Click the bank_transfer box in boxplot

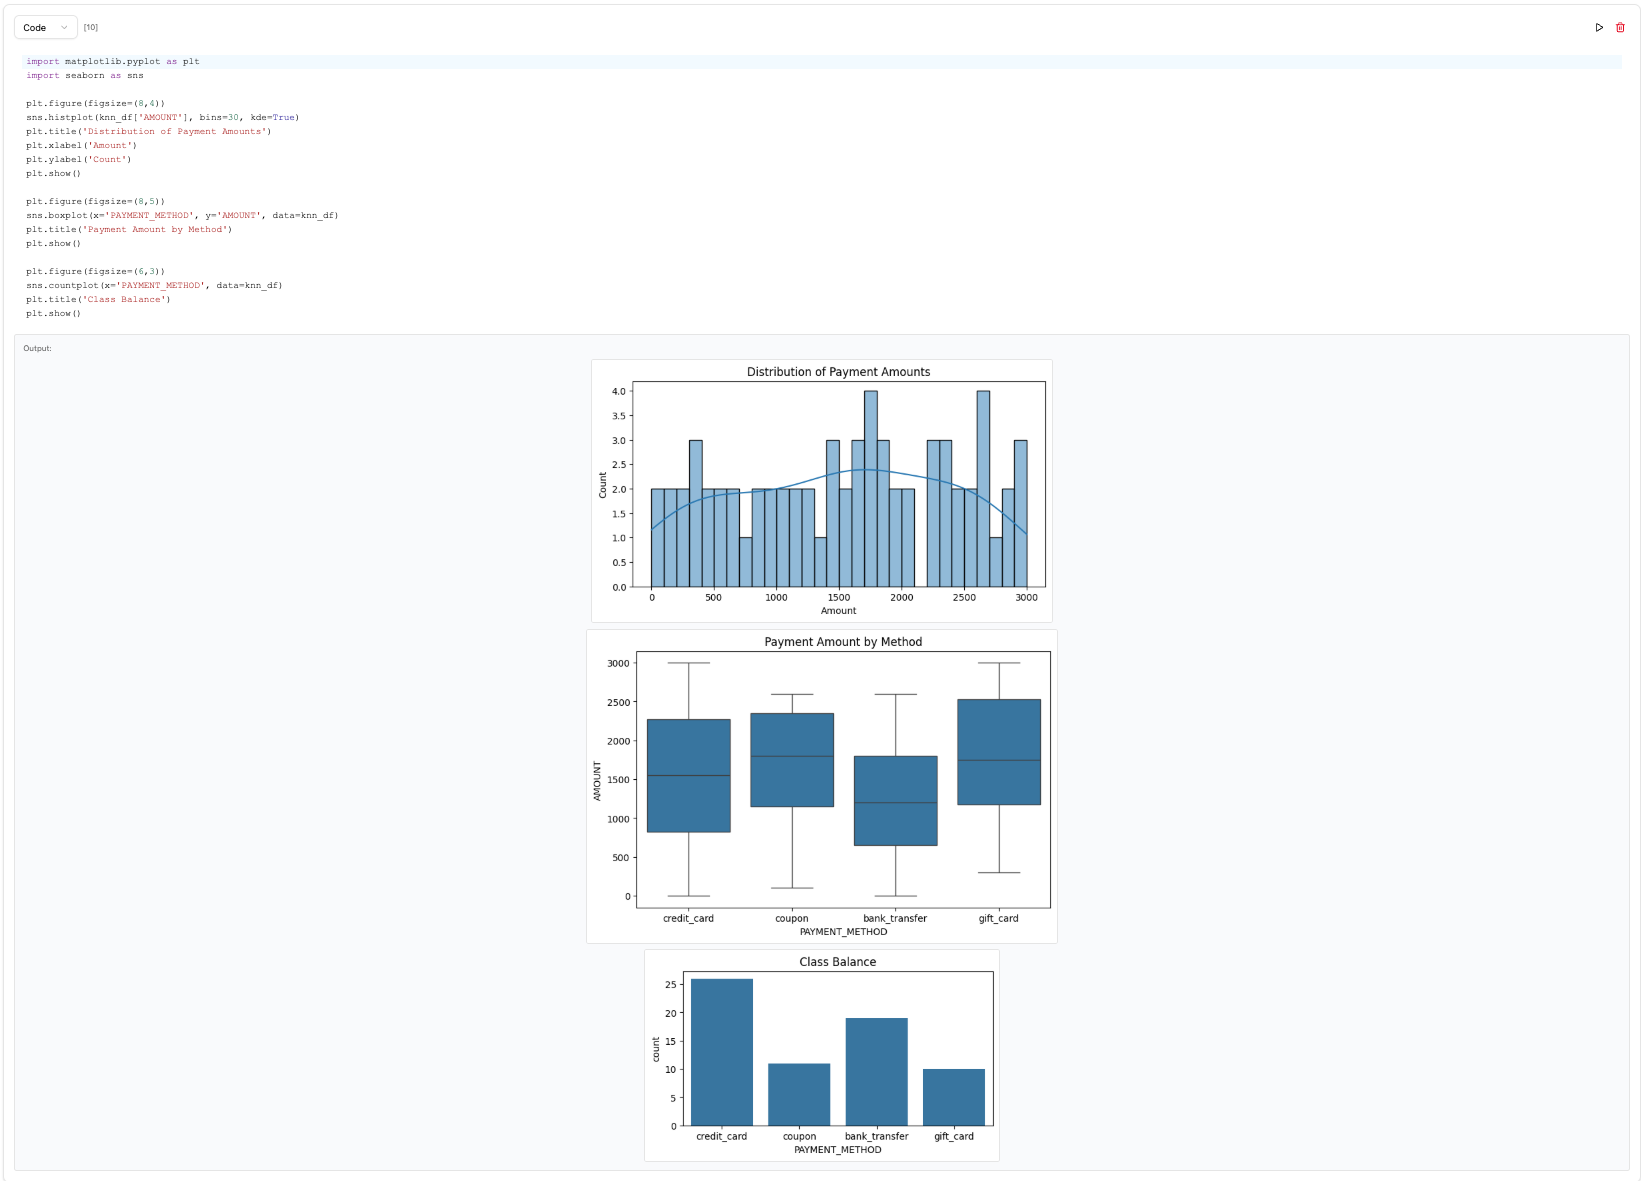pyautogui.click(x=895, y=800)
